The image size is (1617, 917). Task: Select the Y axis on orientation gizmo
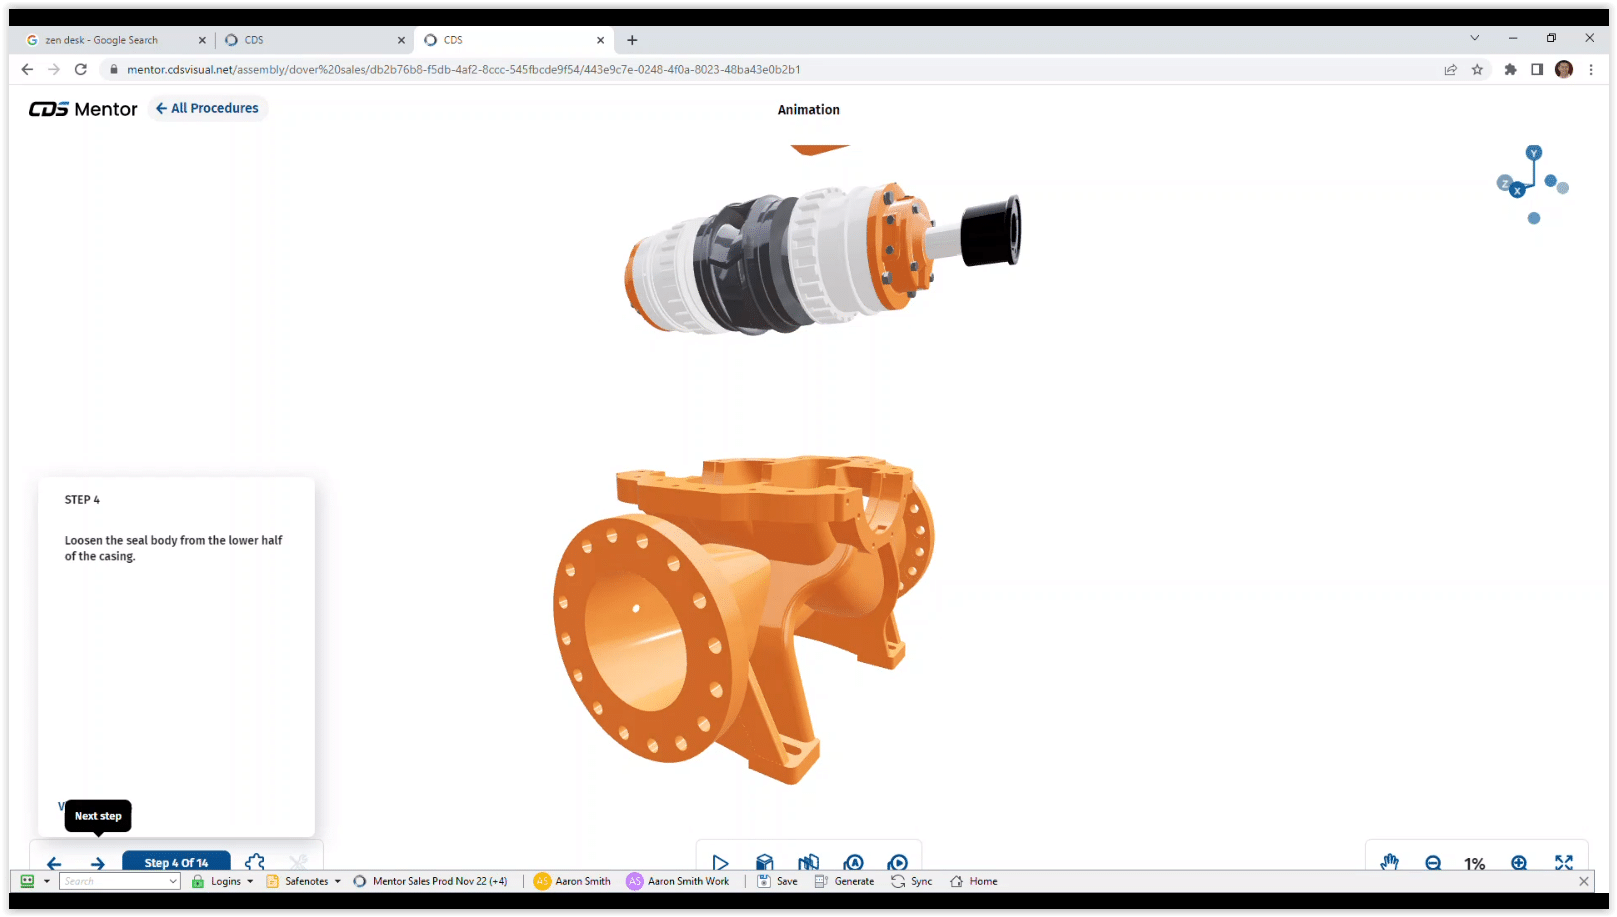tap(1533, 153)
